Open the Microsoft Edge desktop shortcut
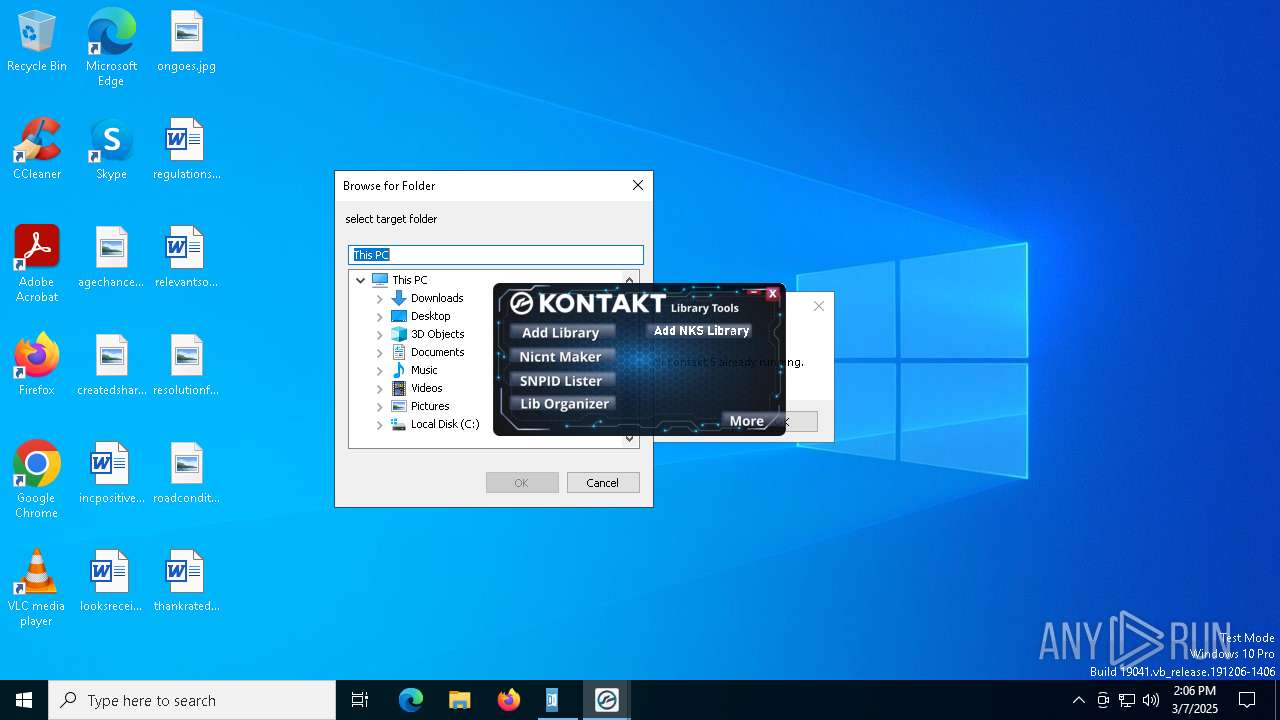Viewport: 1280px width, 720px height. pyautogui.click(x=111, y=48)
